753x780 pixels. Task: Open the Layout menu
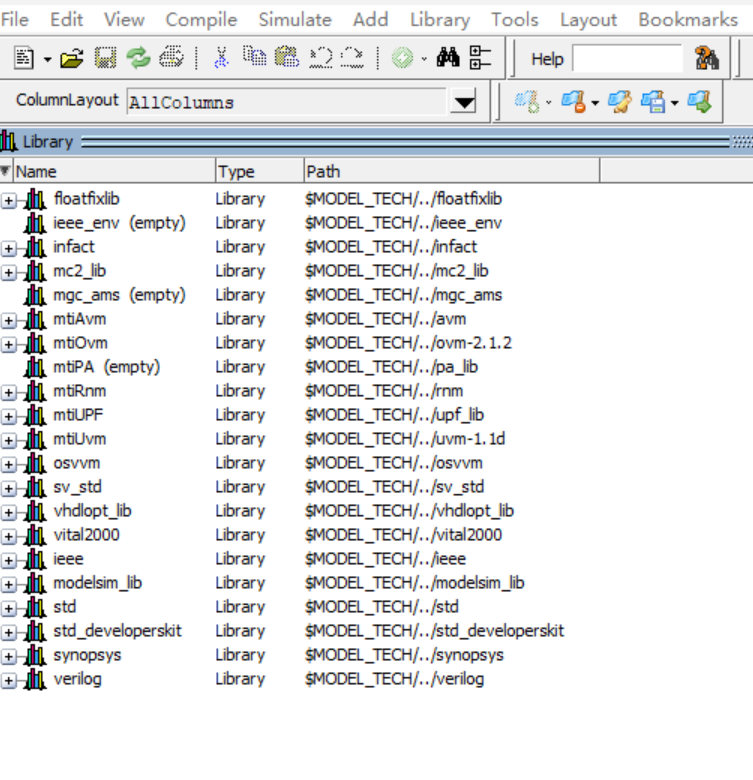[588, 19]
